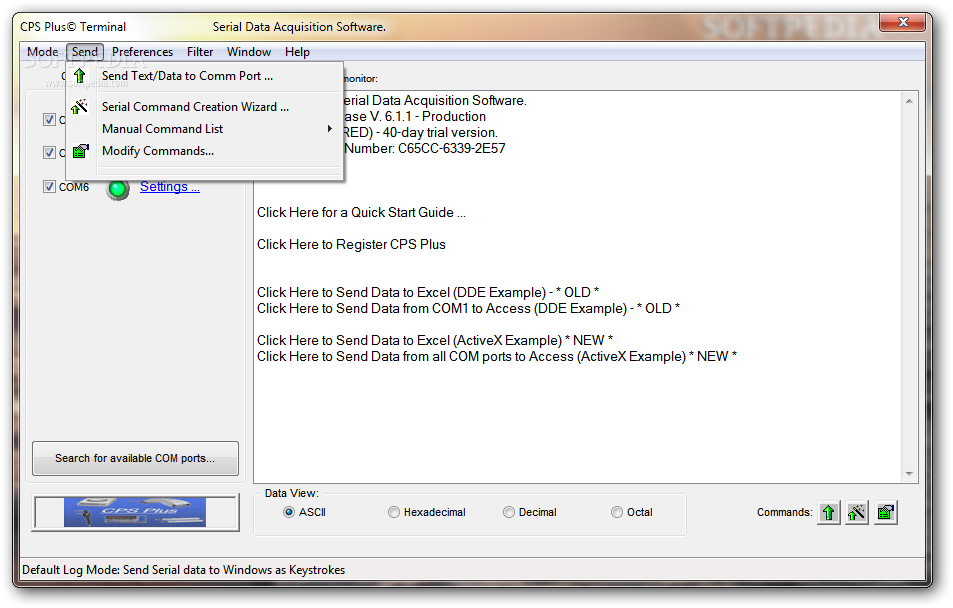Open the Help menu
Screen dimensions: 953x608
297,52
